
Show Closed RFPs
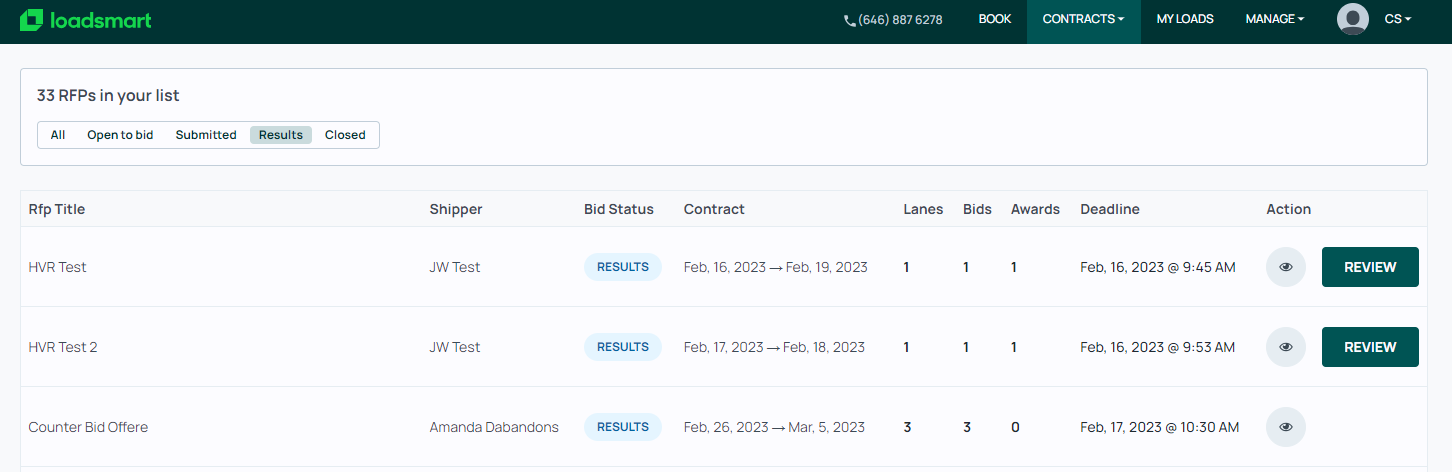pos(345,135)
